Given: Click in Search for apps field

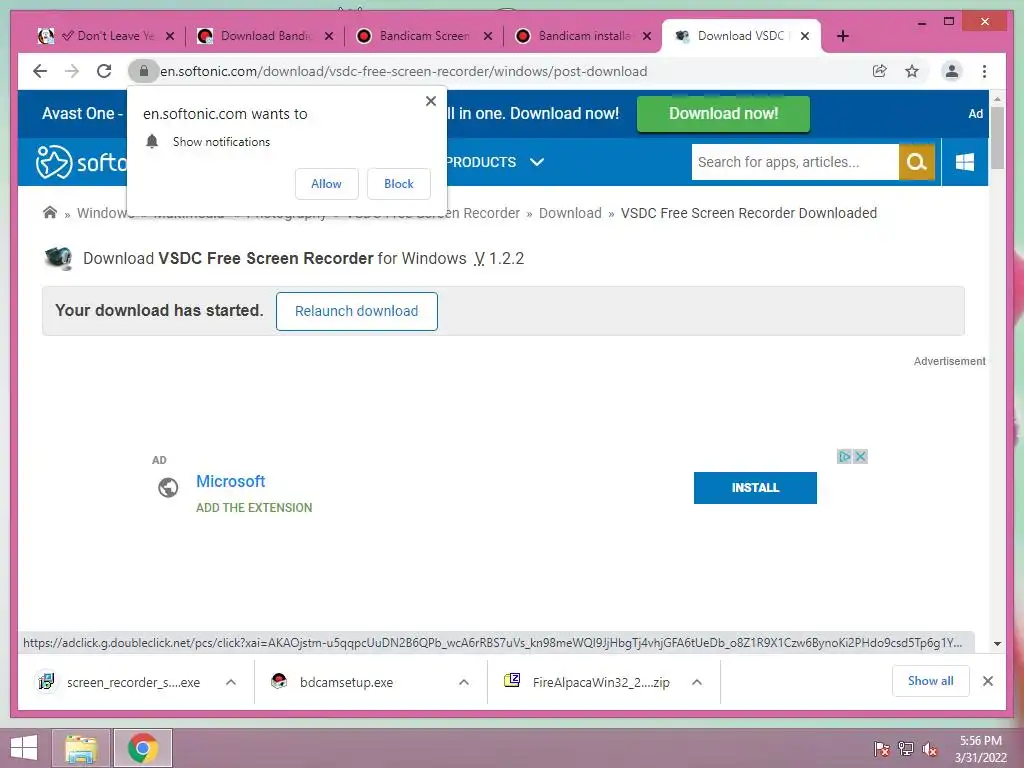Looking at the screenshot, I should click(x=795, y=162).
